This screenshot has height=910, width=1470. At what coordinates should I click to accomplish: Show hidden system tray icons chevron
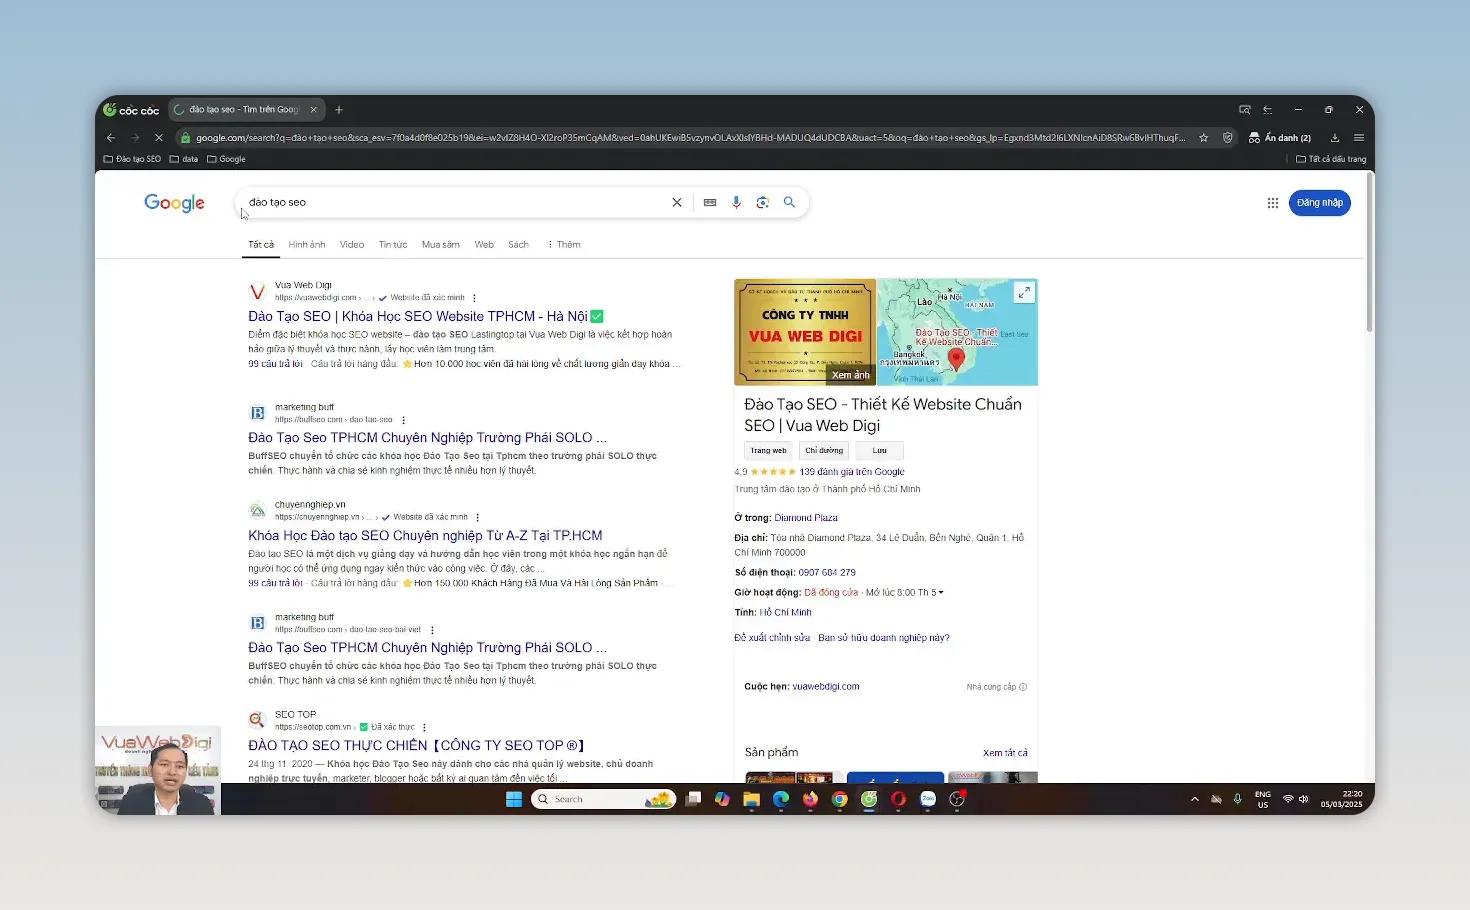point(1194,799)
